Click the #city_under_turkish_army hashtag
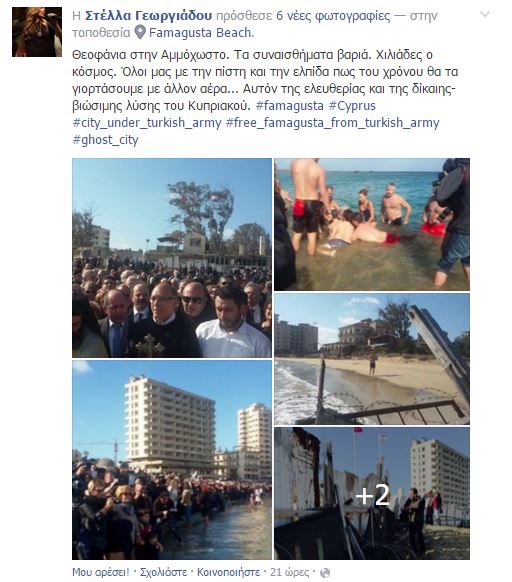 [147, 122]
